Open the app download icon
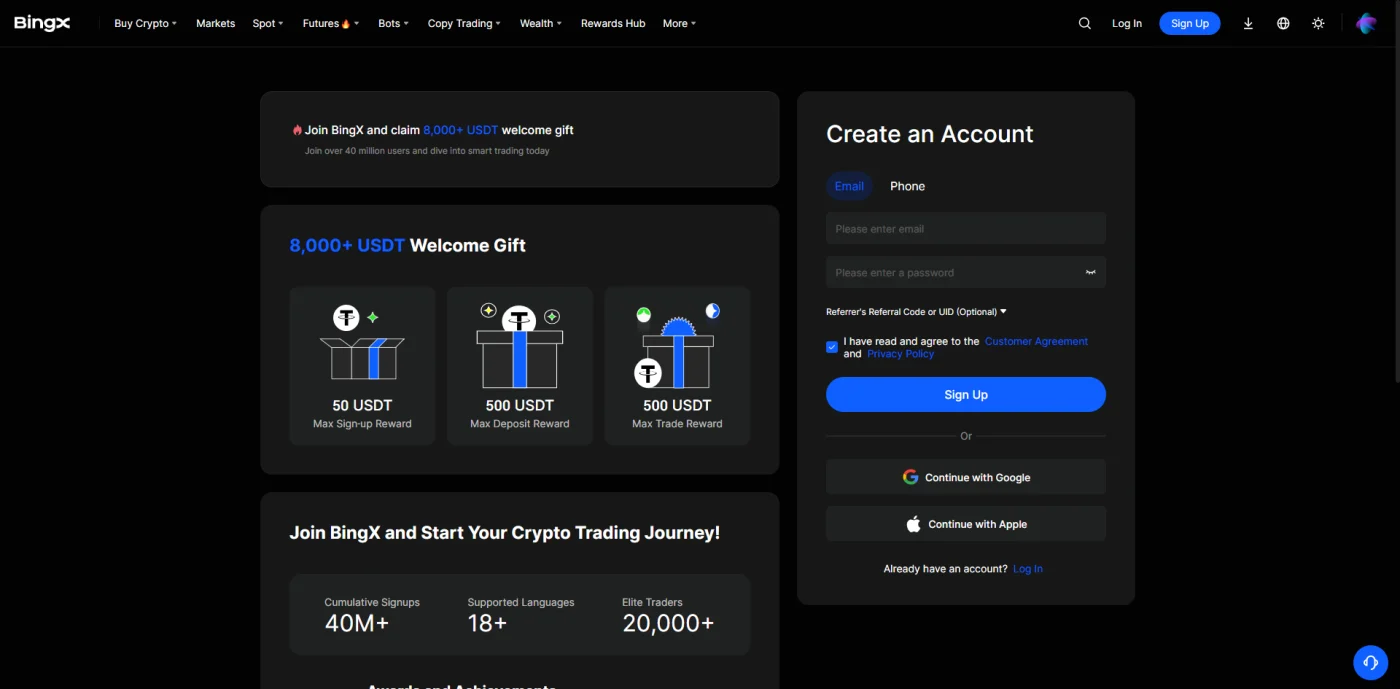 (x=1248, y=23)
